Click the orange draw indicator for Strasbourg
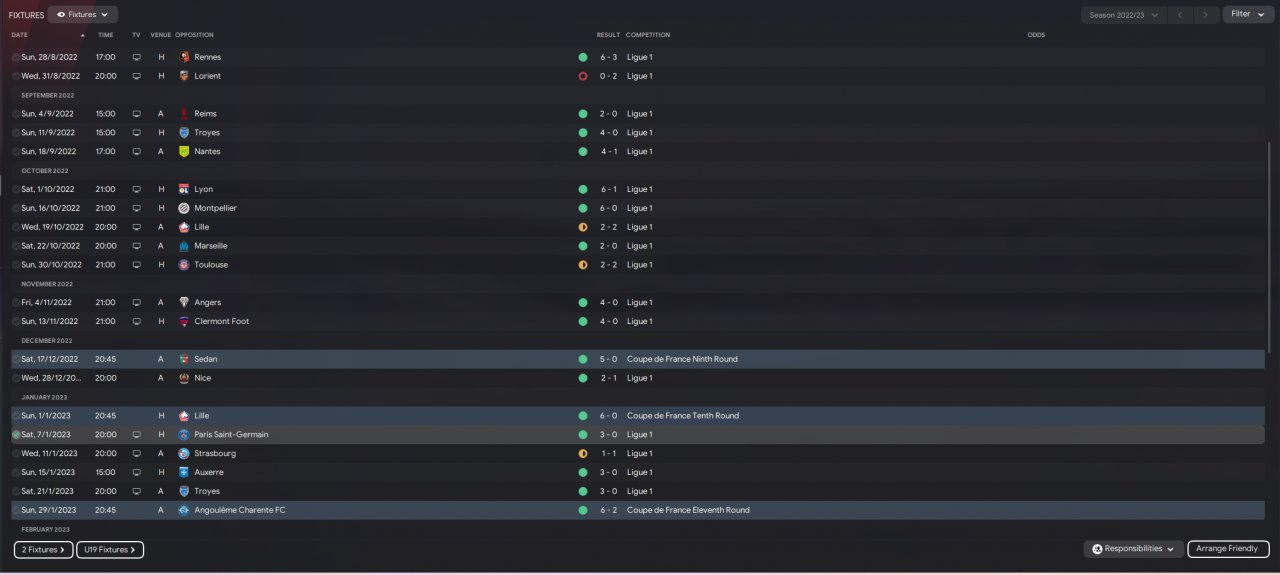Screen dimensions: 1280x575 (x=583, y=454)
